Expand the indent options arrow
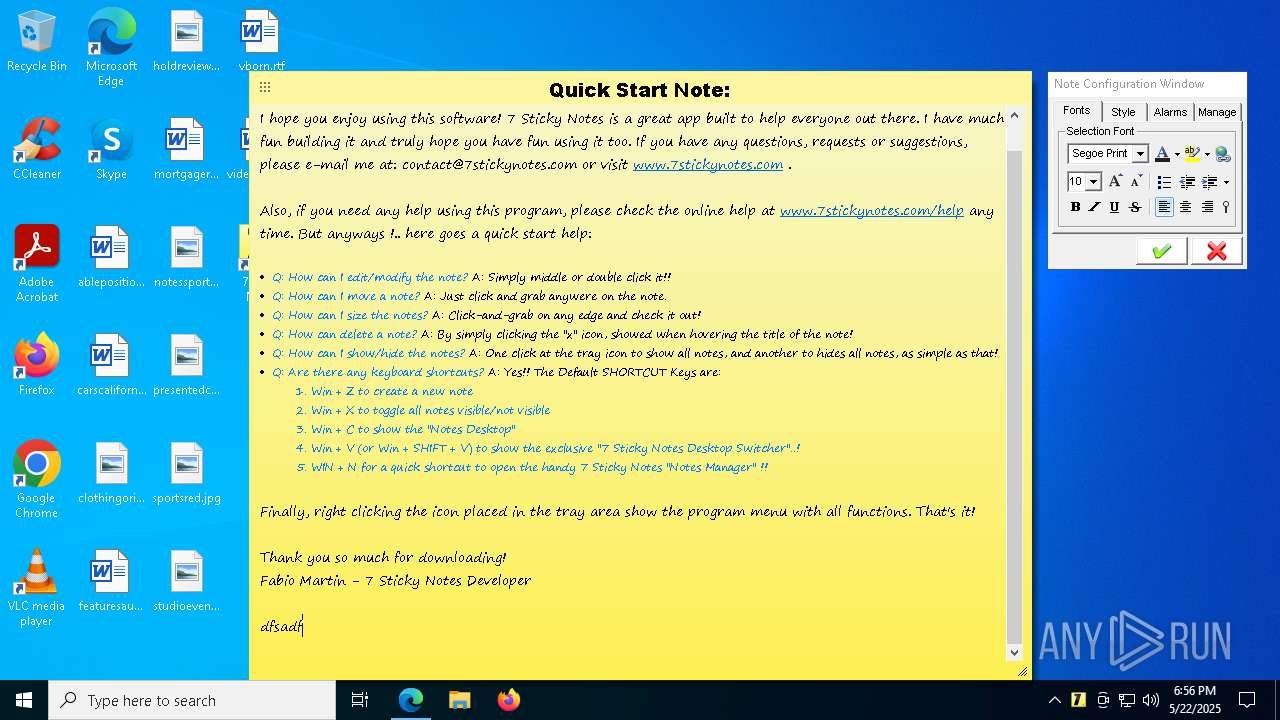 pyautogui.click(x=1226, y=182)
